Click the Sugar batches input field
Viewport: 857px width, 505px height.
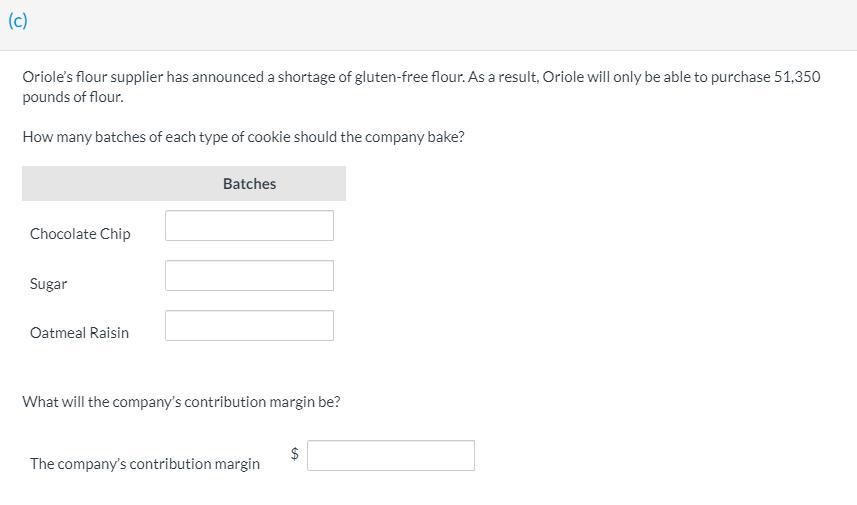coord(249,276)
